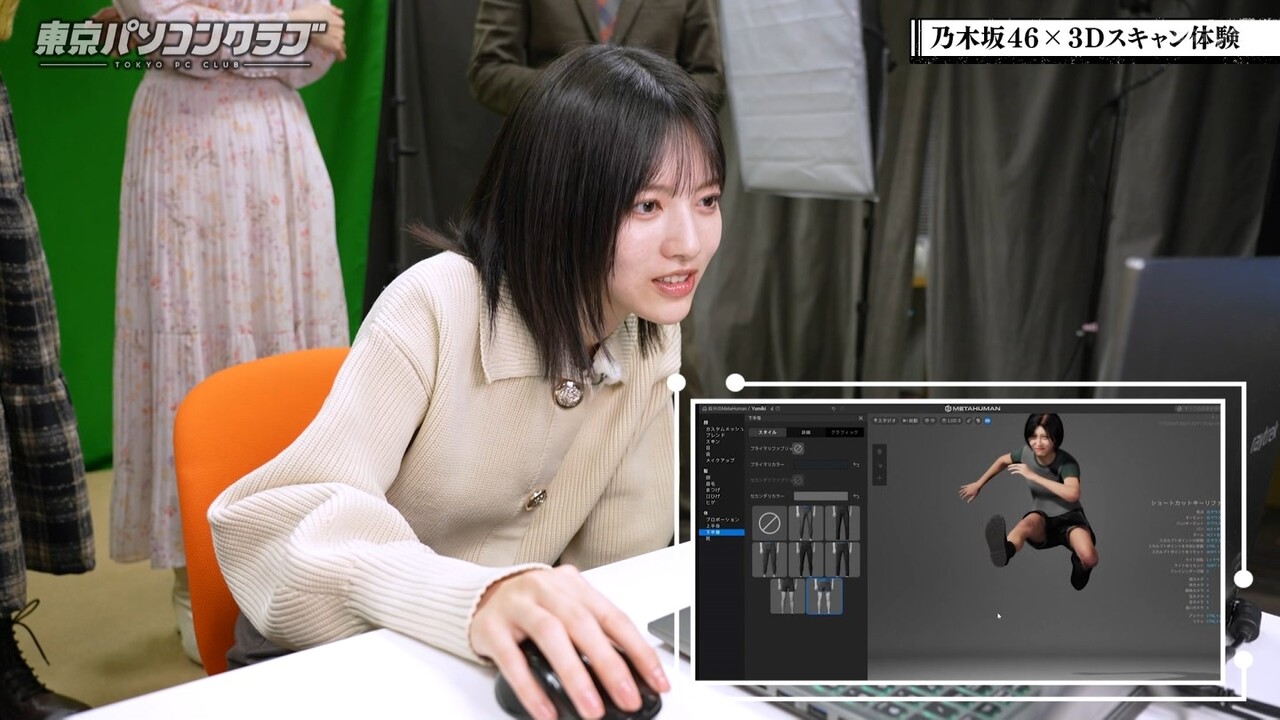Open the LOD 0 dropdown
Image resolution: width=1280 pixels, height=720 pixels.
tap(951, 421)
